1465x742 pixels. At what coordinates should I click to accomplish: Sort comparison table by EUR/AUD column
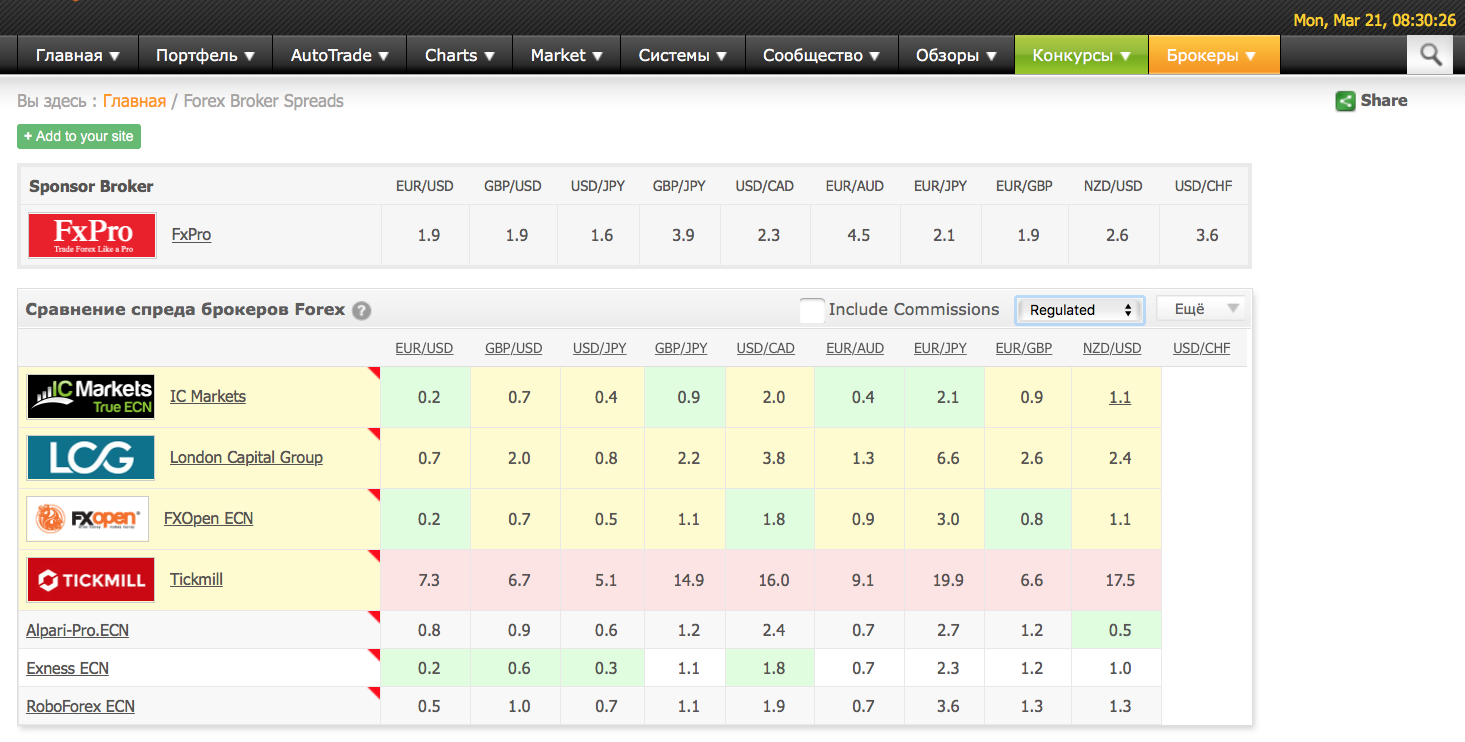tap(855, 348)
